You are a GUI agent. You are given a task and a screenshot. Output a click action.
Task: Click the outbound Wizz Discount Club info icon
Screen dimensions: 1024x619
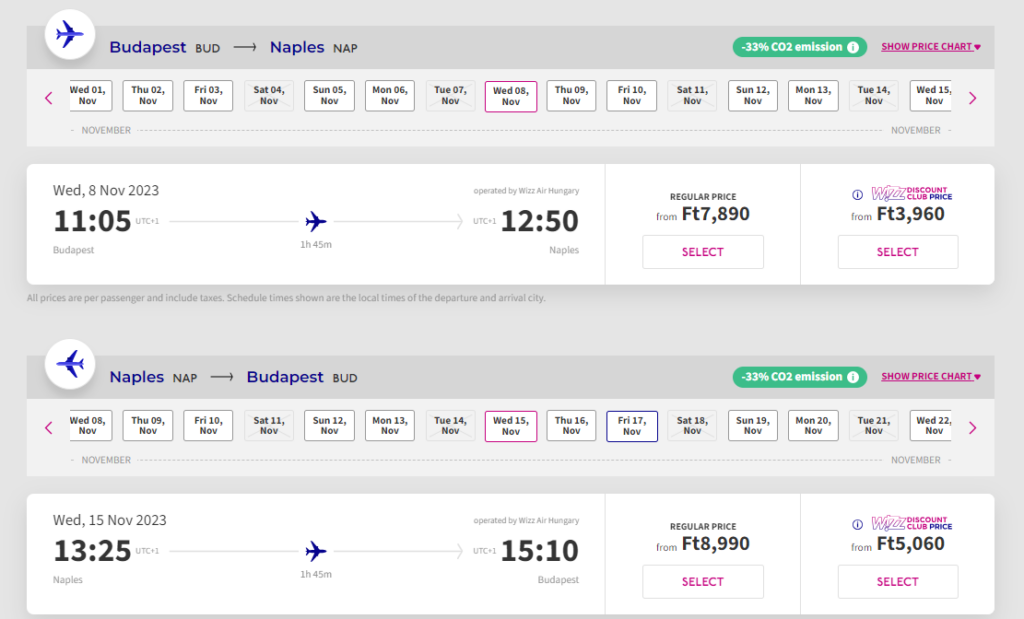coord(857,194)
